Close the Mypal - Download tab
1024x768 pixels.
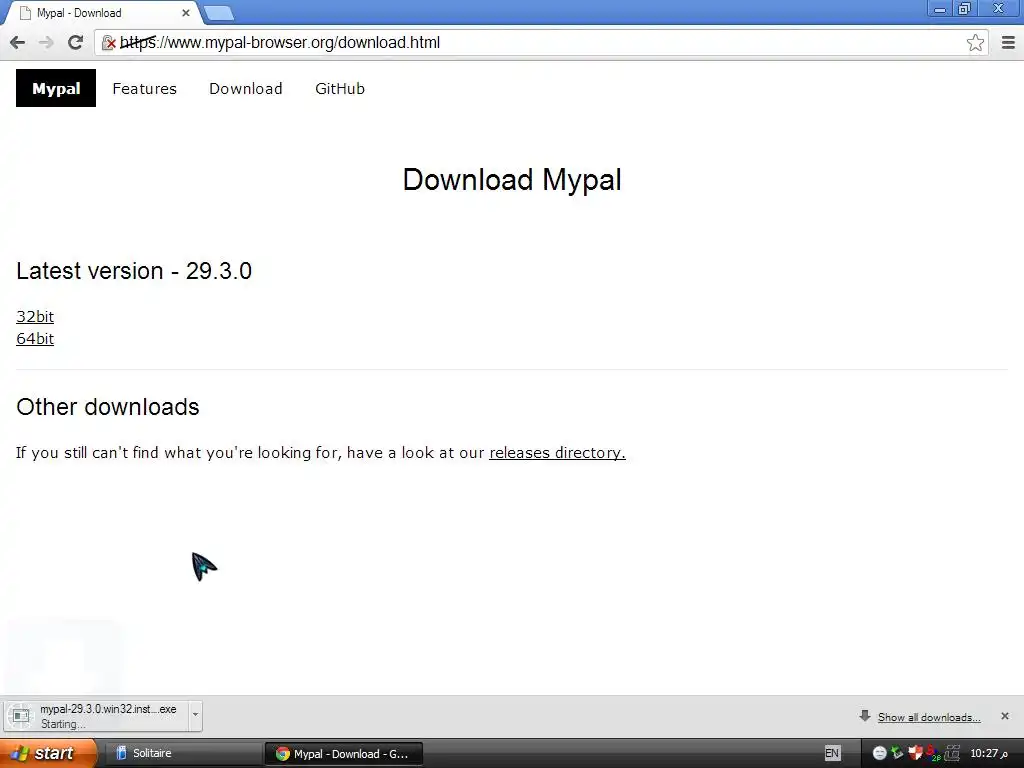185,12
